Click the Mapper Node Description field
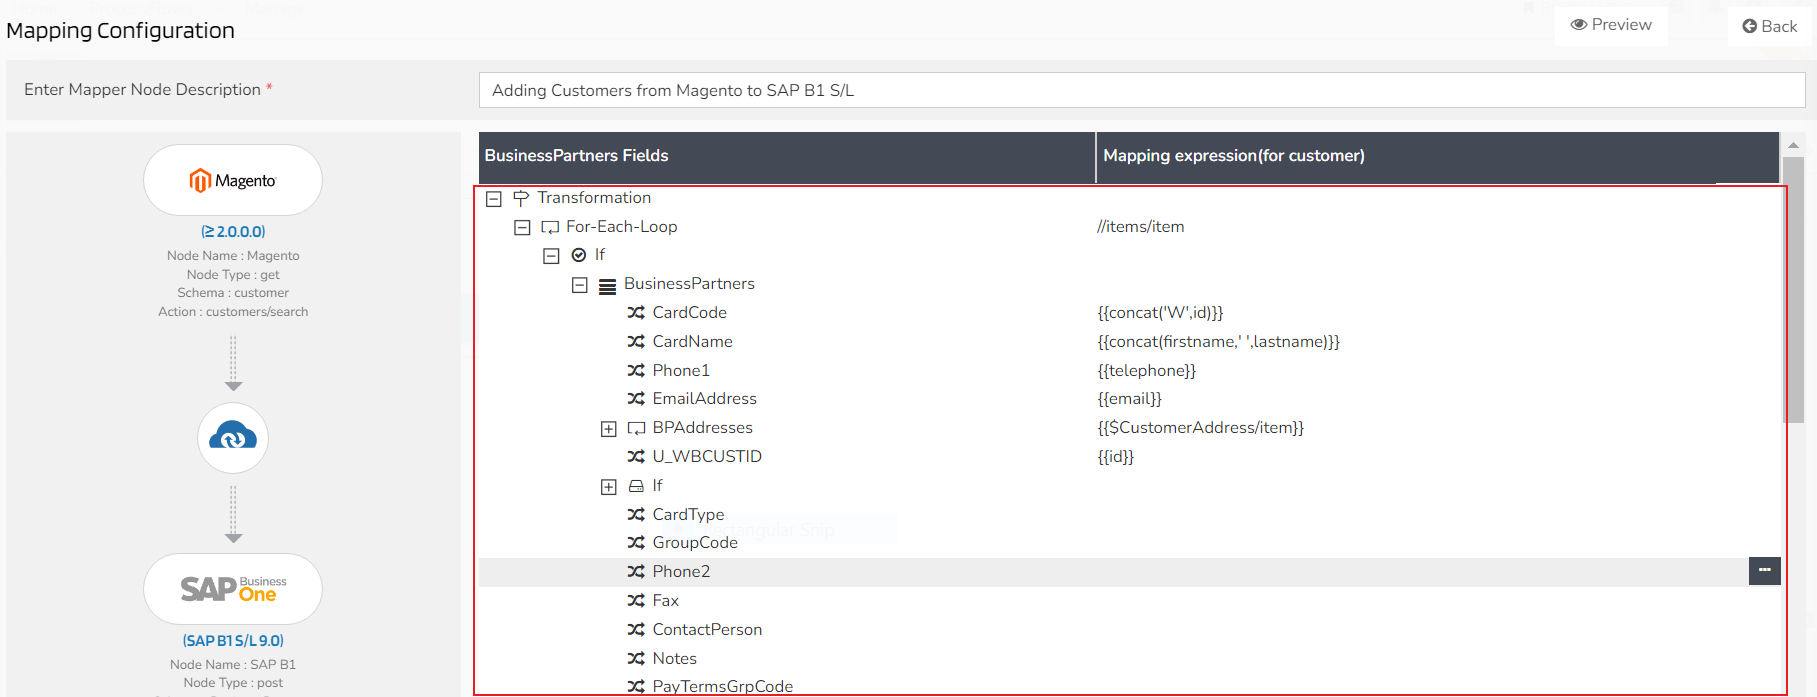The width and height of the screenshot is (1817, 697). 1141,90
